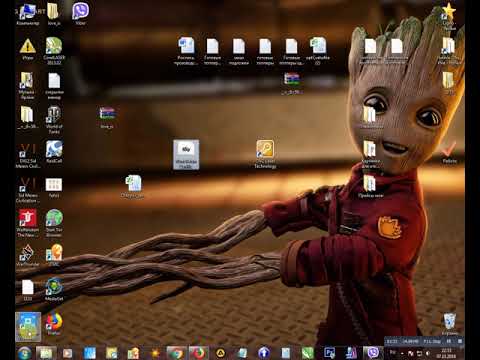The height and width of the screenshot is (360, 480).
Task: Launch Viber from the desktop shortcut
Action: click(80, 13)
